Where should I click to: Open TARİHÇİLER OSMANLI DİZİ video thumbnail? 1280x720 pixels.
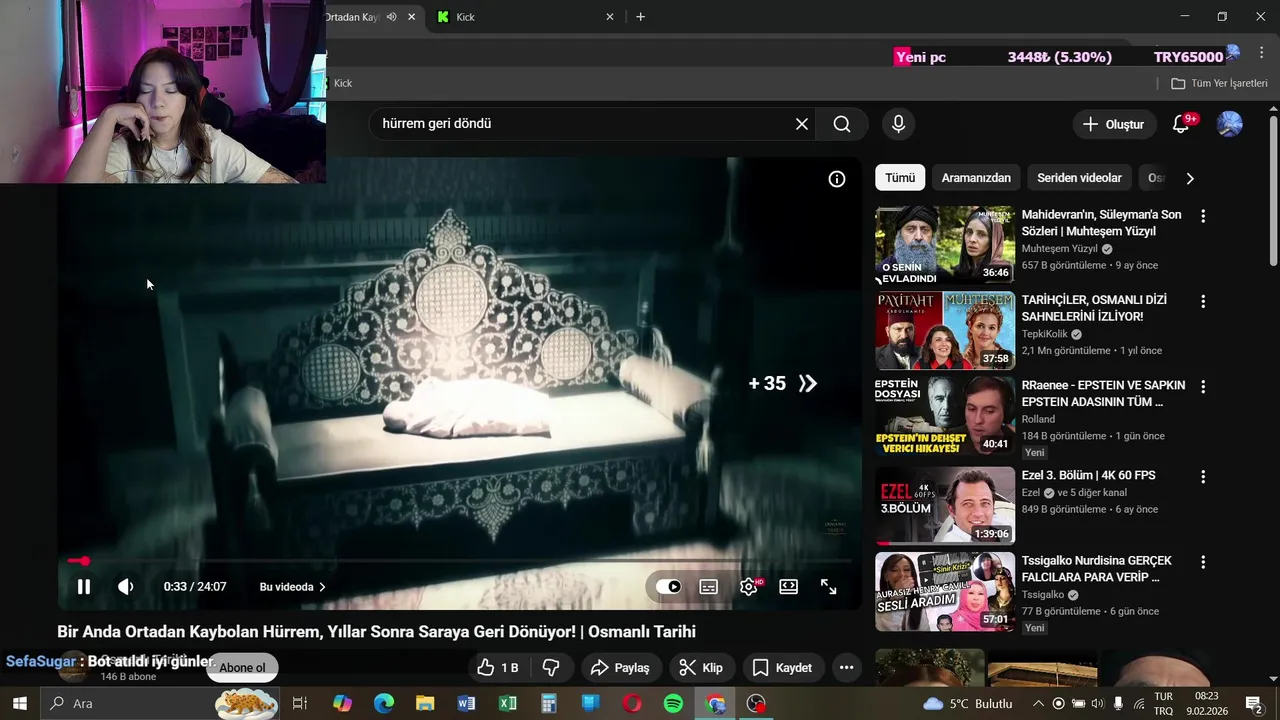click(945, 331)
